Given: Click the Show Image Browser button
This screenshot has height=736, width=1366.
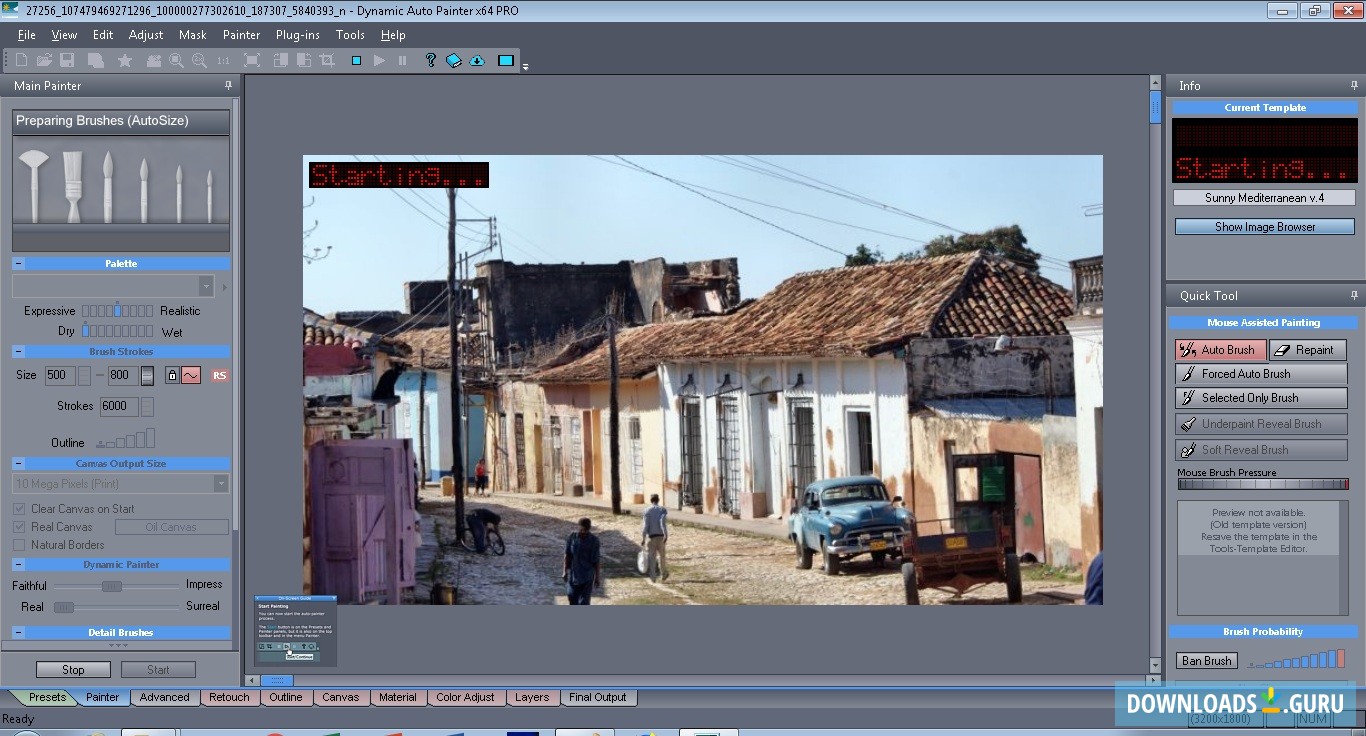Looking at the screenshot, I should (x=1263, y=226).
